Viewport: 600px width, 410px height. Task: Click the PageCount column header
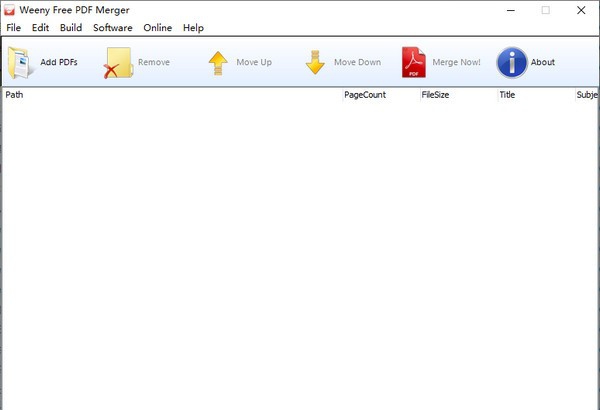[x=381, y=95]
